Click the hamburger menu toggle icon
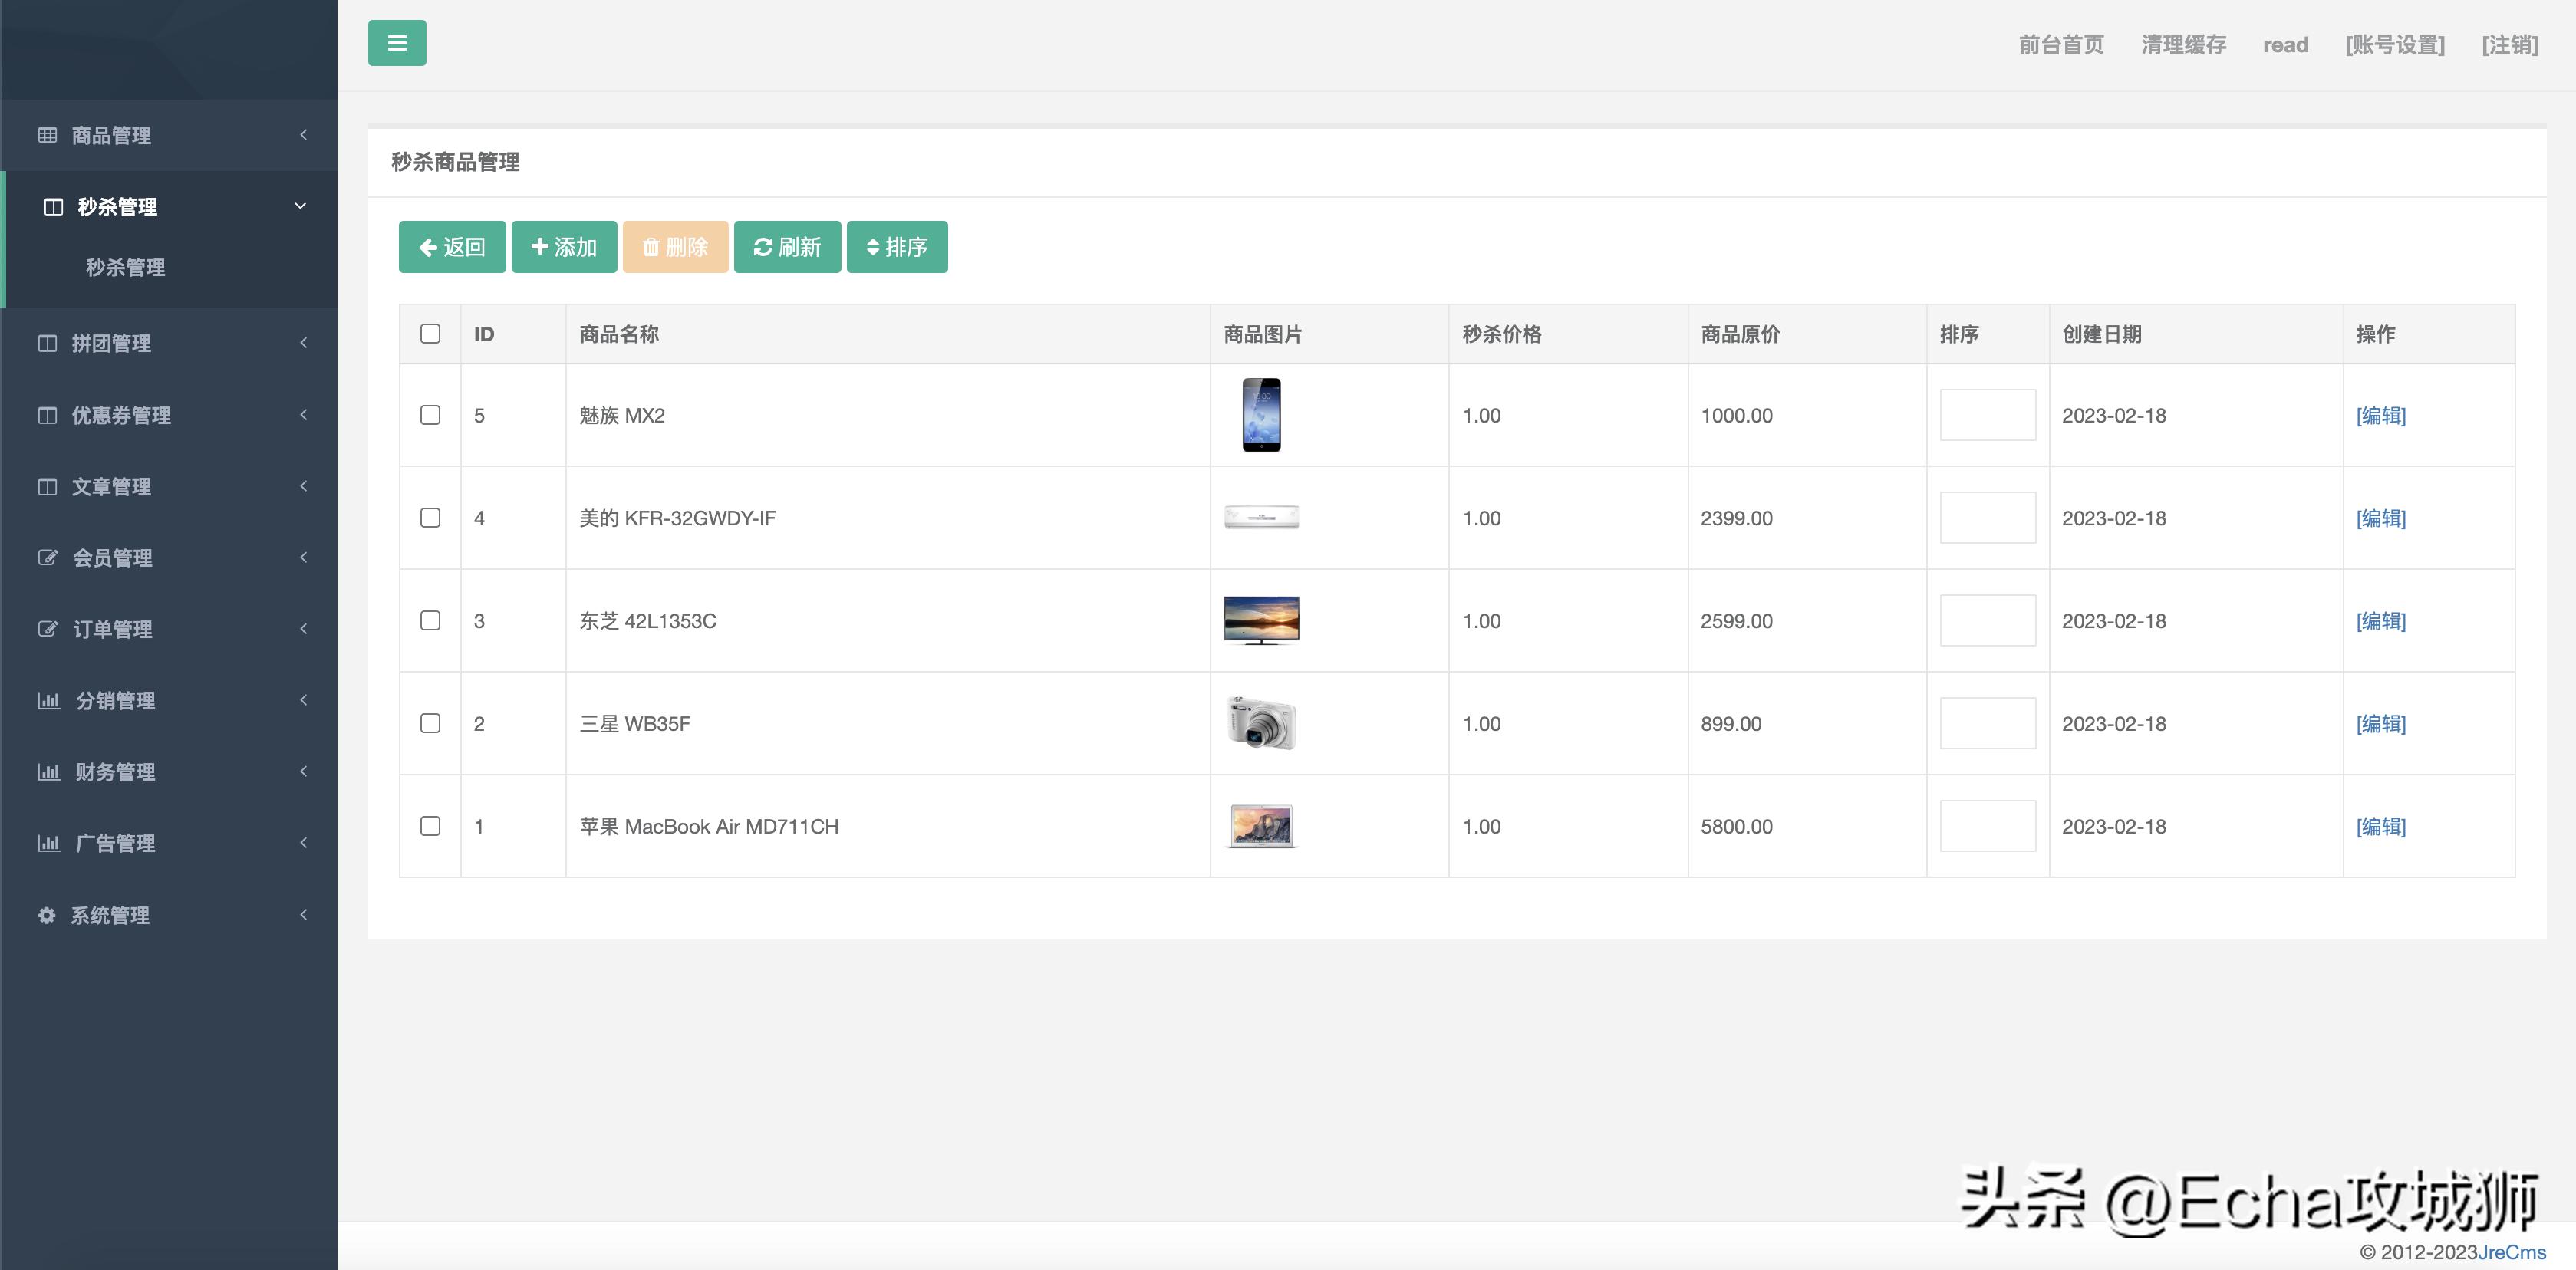2576x1270 pixels. pyautogui.click(x=396, y=43)
